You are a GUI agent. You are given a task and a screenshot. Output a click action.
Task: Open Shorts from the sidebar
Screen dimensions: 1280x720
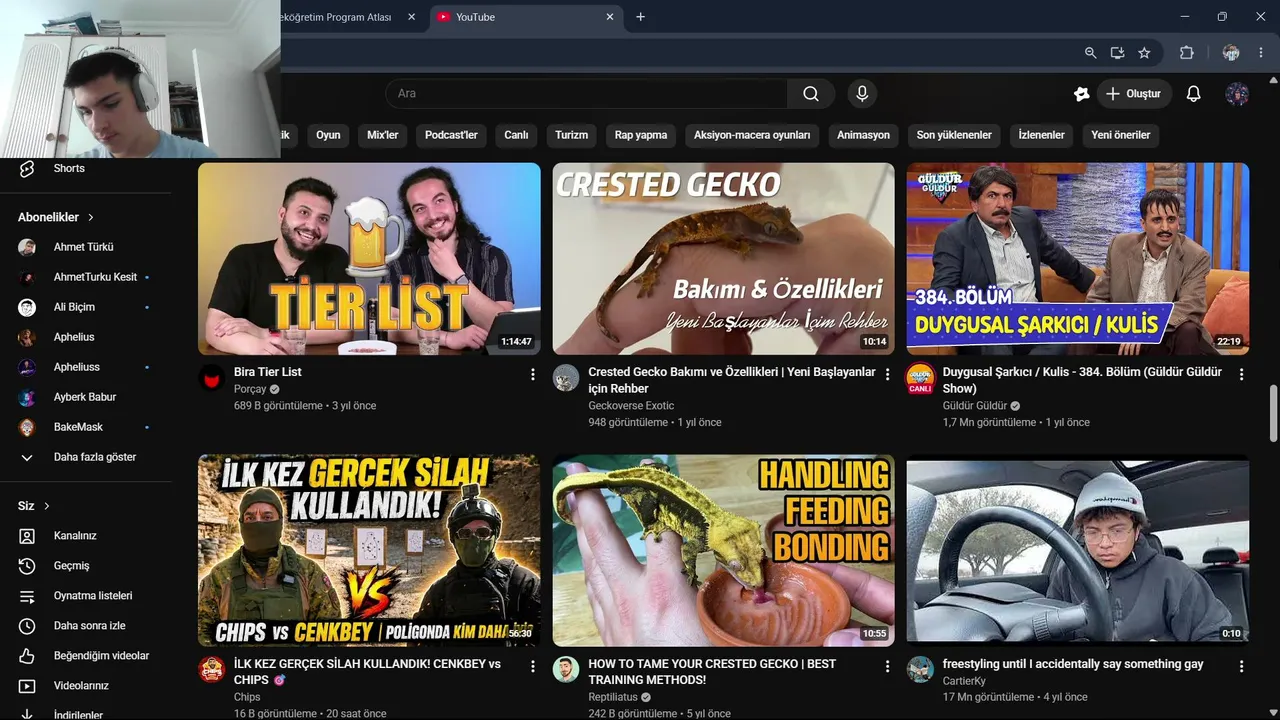click(69, 169)
